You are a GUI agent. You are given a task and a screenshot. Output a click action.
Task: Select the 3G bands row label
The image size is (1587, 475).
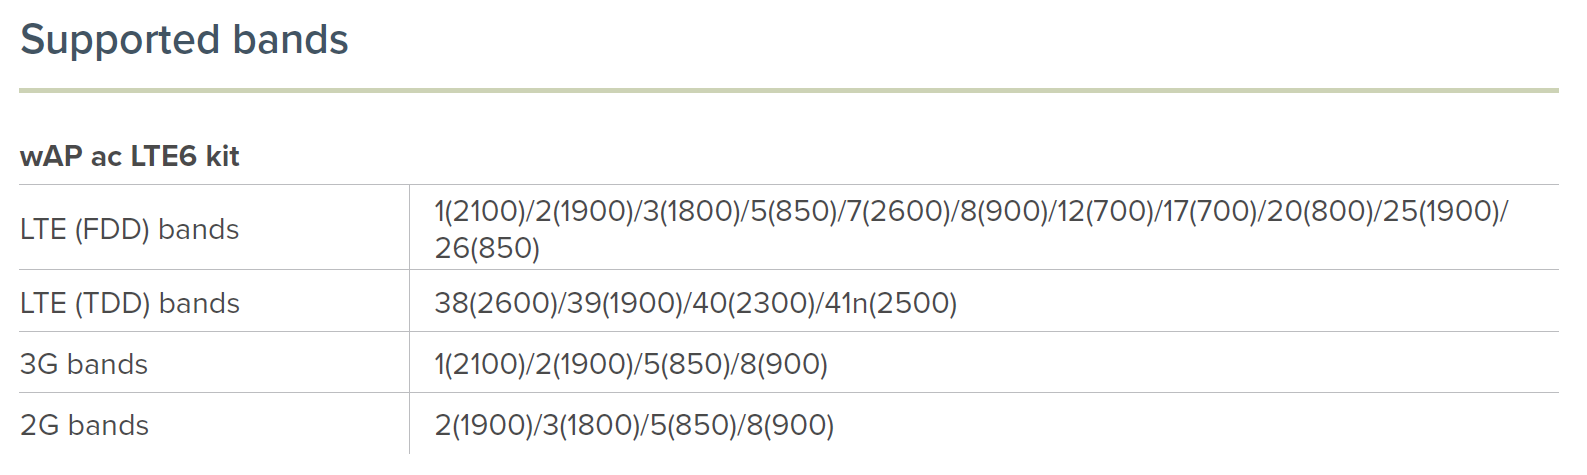pyautogui.click(x=84, y=364)
